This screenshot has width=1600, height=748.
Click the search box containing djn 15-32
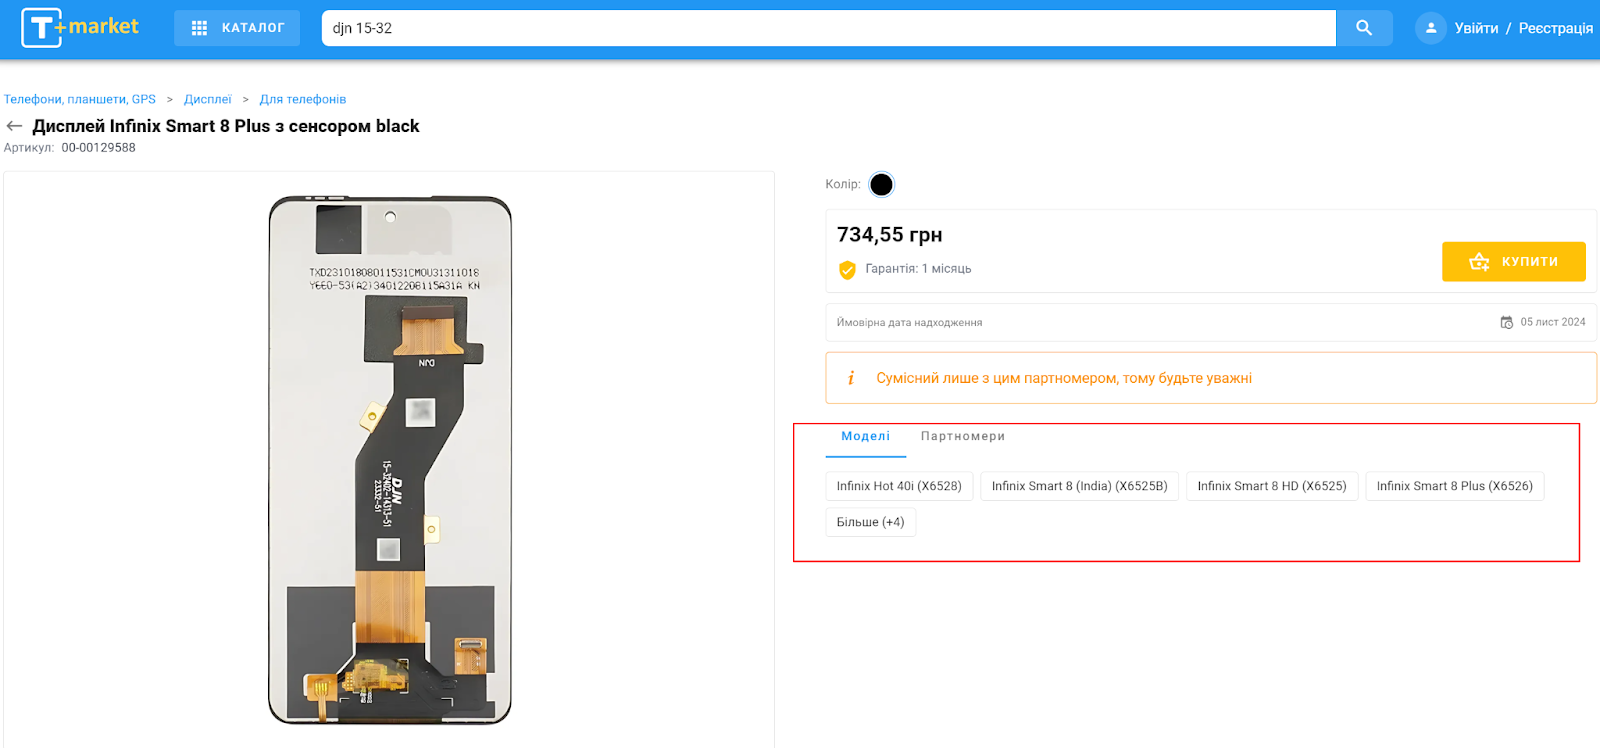coord(828,28)
